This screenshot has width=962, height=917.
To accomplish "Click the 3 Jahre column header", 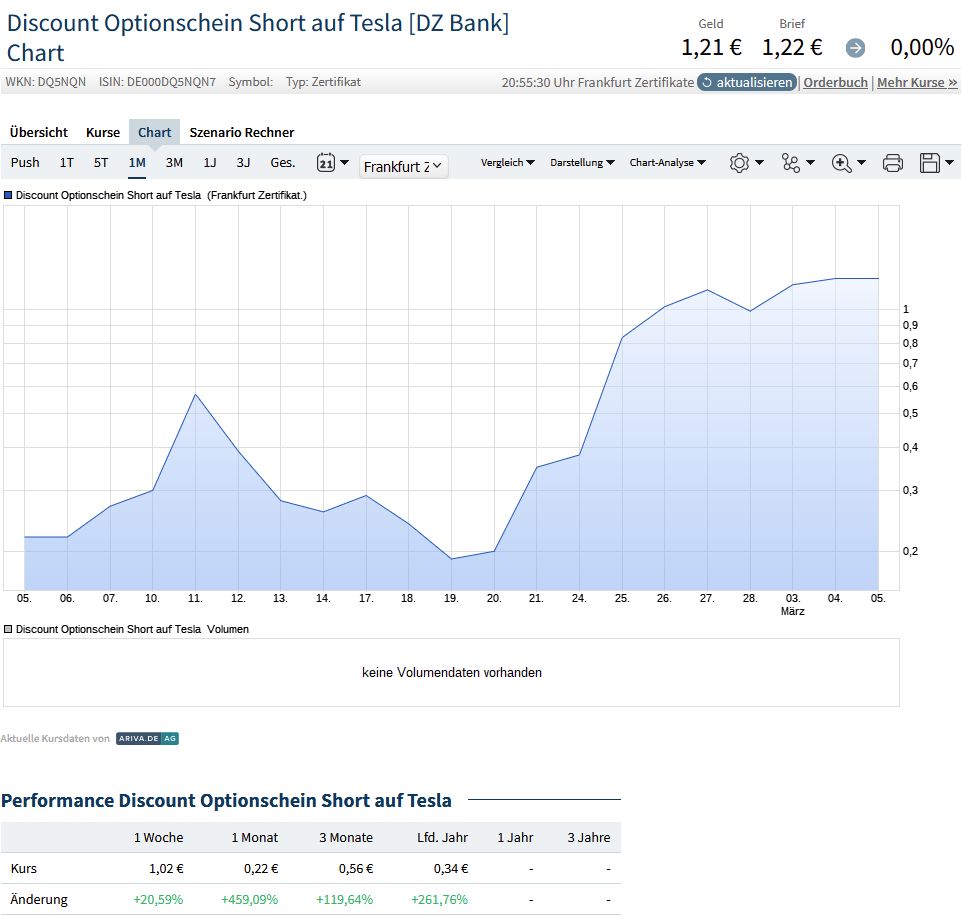I will pos(589,838).
